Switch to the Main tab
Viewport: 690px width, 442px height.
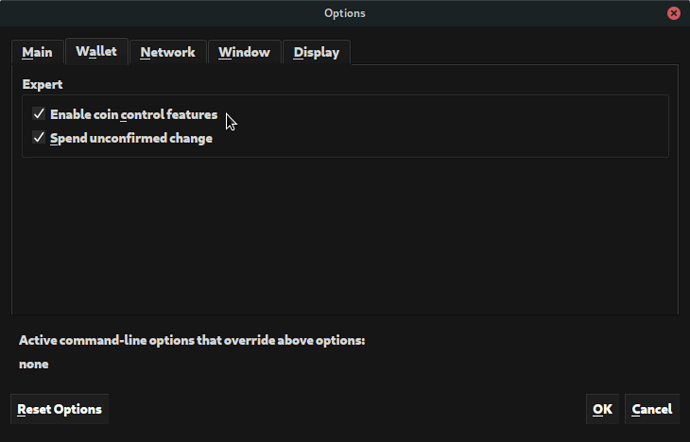click(37, 53)
